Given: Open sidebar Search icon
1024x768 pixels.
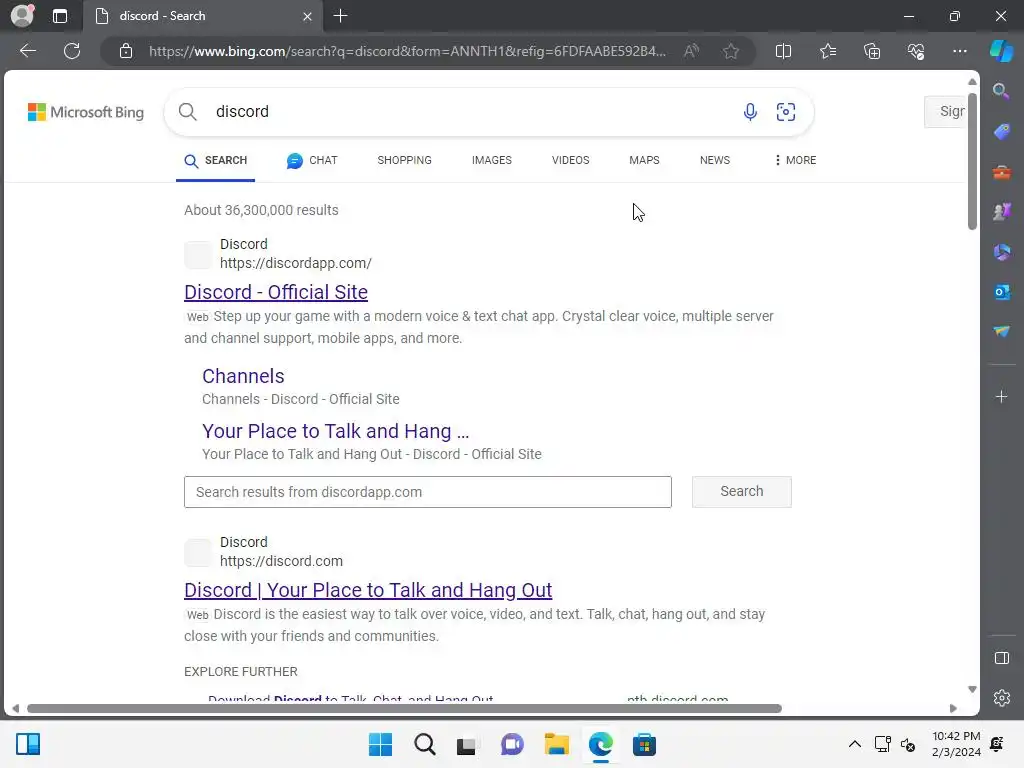Looking at the screenshot, I should pyautogui.click(x=1001, y=91).
